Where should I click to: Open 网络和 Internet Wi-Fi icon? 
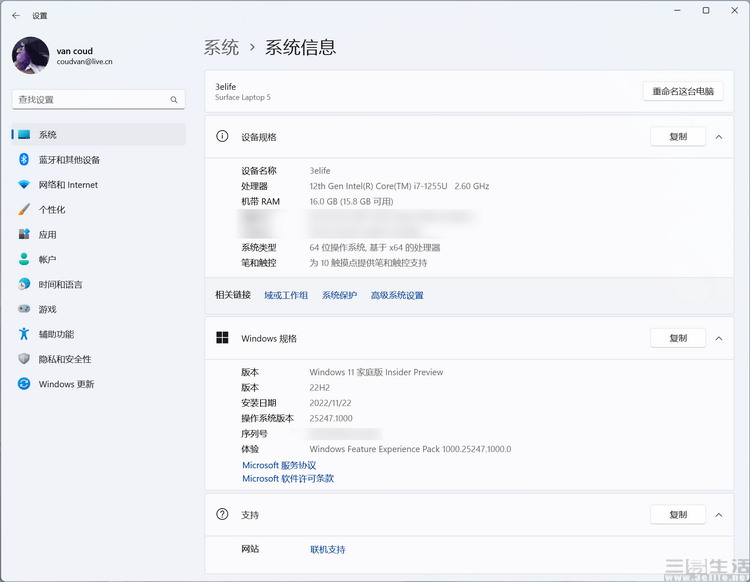coord(24,185)
